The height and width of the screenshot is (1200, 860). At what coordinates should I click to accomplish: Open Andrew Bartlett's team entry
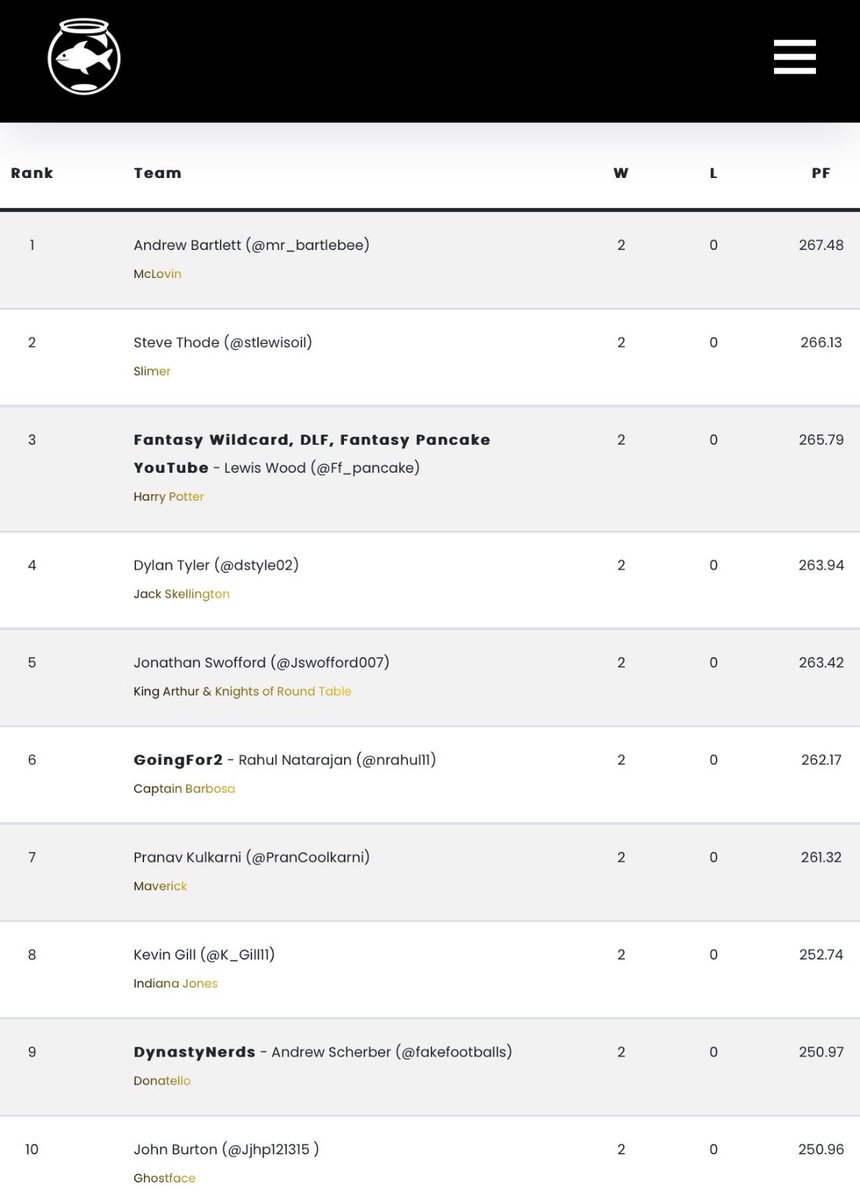(x=251, y=245)
